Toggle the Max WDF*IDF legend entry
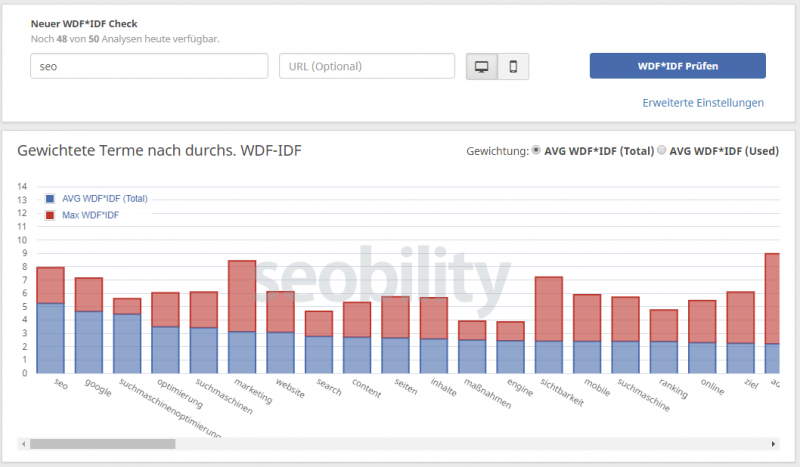The width and height of the screenshot is (800, 467). [x=82, y=215]
